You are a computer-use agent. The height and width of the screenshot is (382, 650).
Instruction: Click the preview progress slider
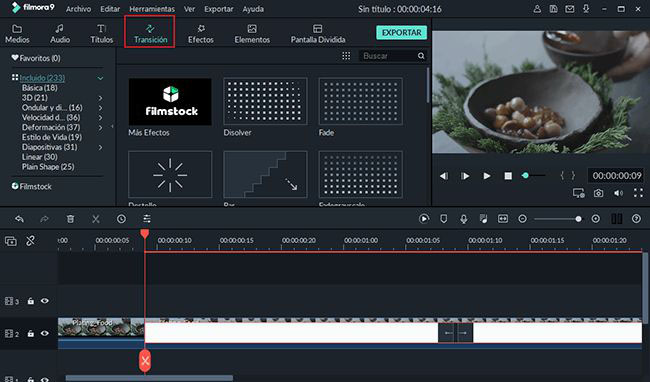tap(534, 176)
